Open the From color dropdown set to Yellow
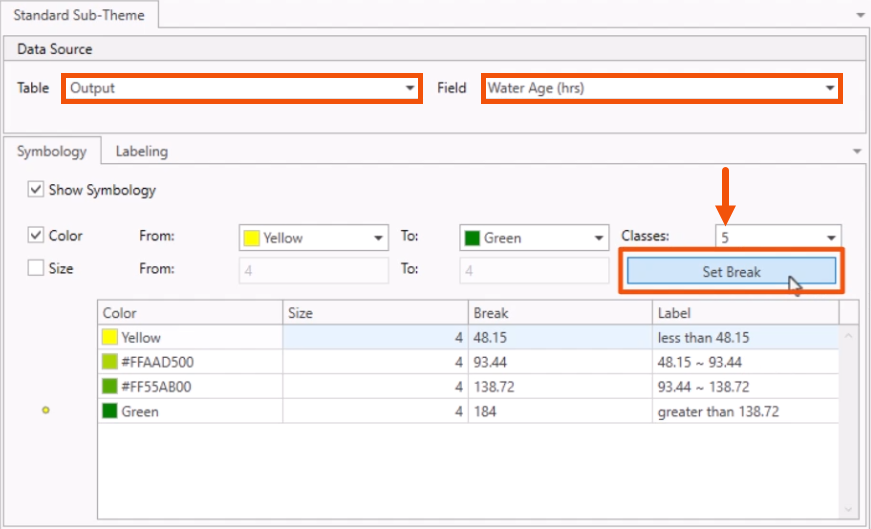Image resolution: width=871 pixels, height=529 pixels. [314, 238]
